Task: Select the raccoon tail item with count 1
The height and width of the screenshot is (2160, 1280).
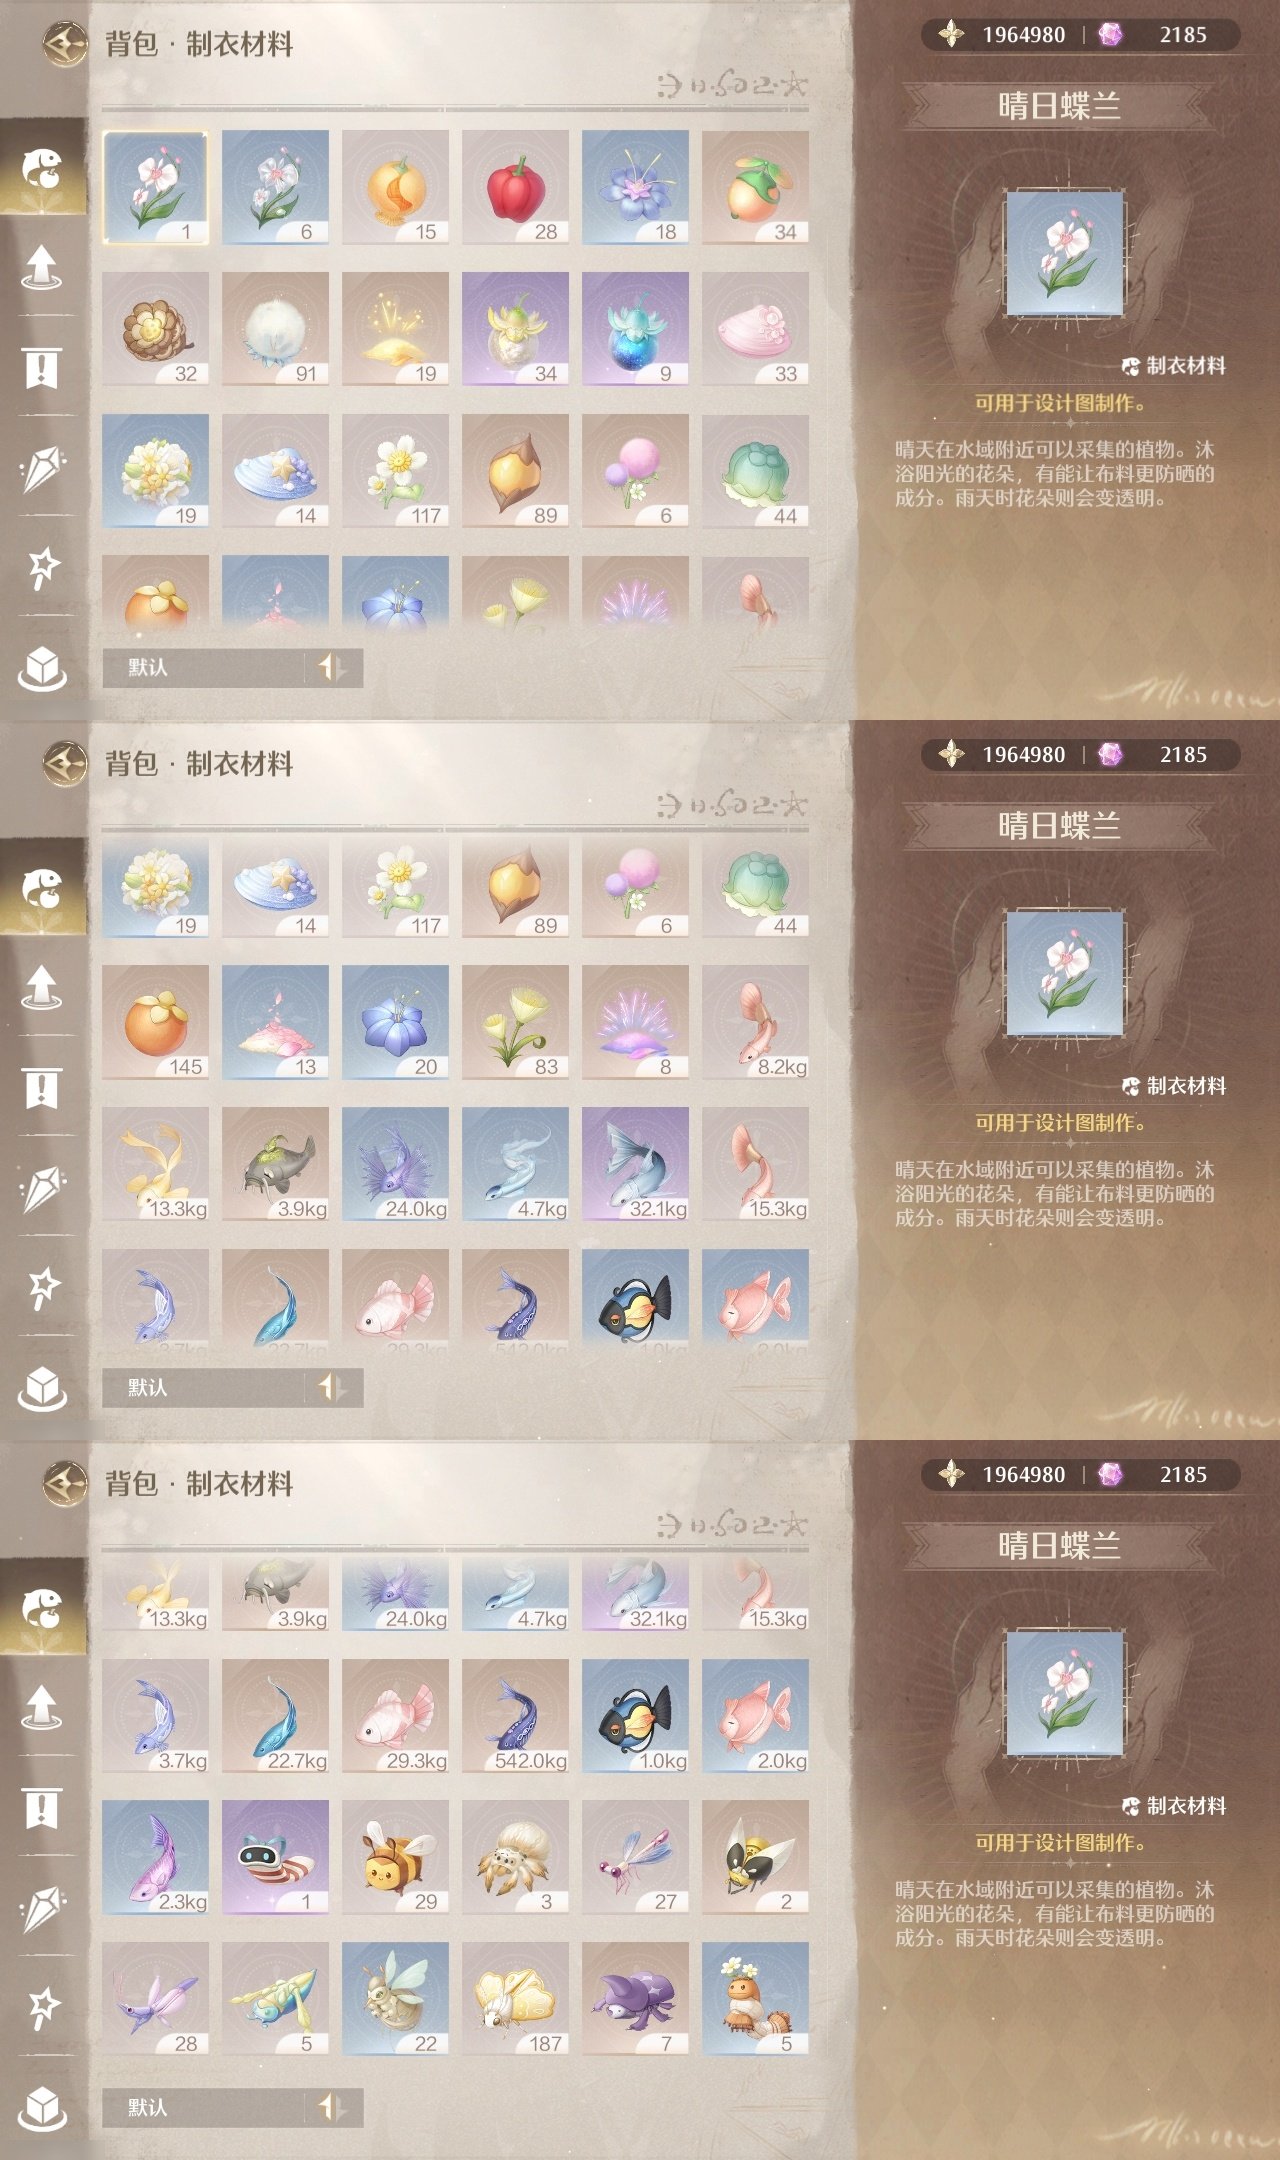Action: [275, 1857]
